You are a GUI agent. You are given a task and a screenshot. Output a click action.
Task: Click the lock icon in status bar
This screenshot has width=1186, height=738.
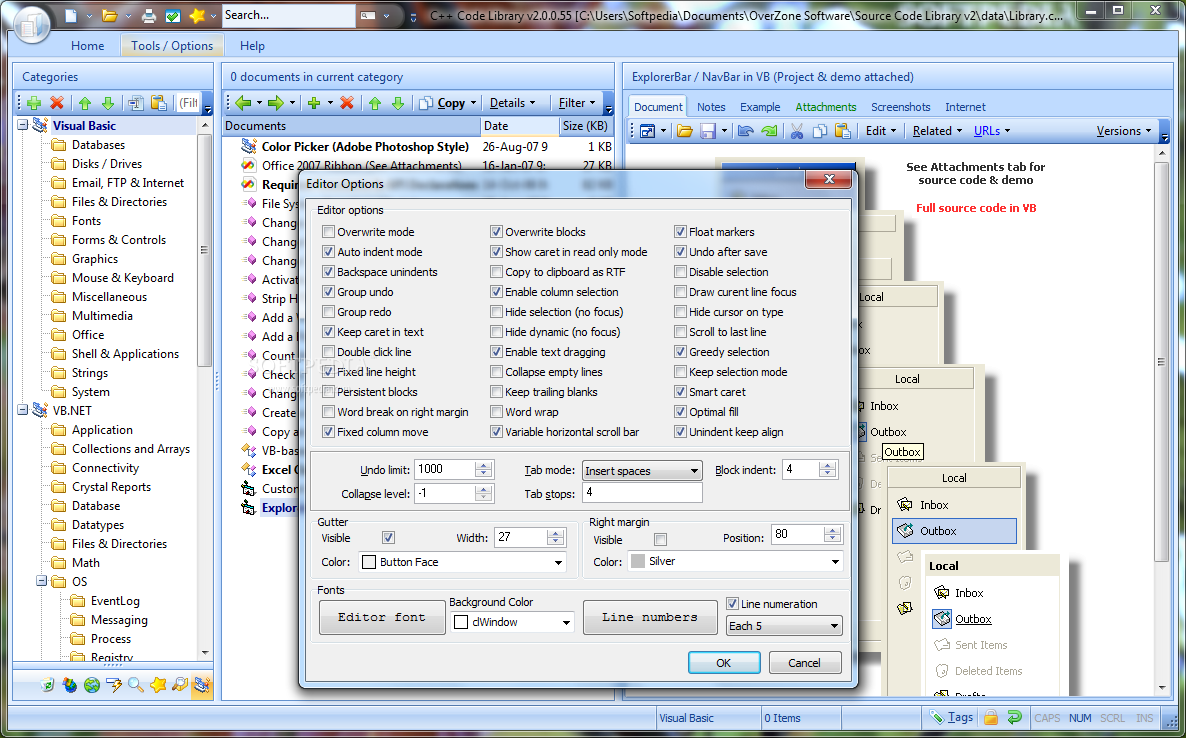pos(991,718)
